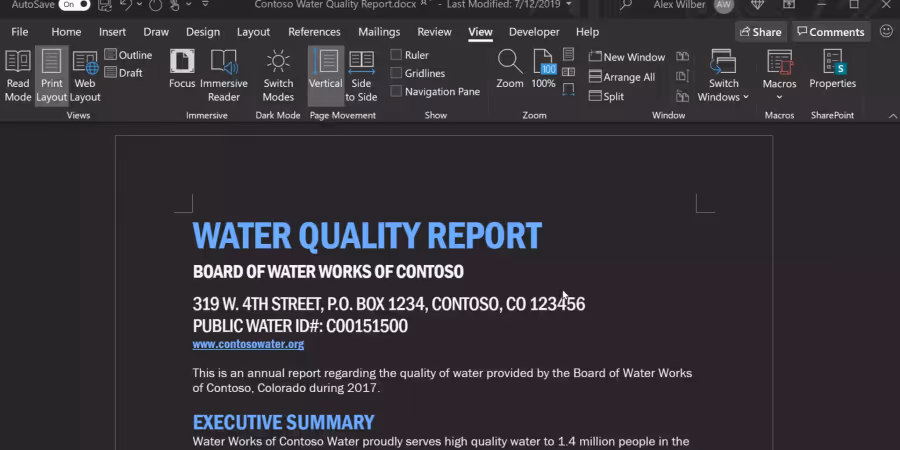This screenshot has width=900, height=450.
Task: Select Side to Side page movement
Action: click(x=361, y=76)
